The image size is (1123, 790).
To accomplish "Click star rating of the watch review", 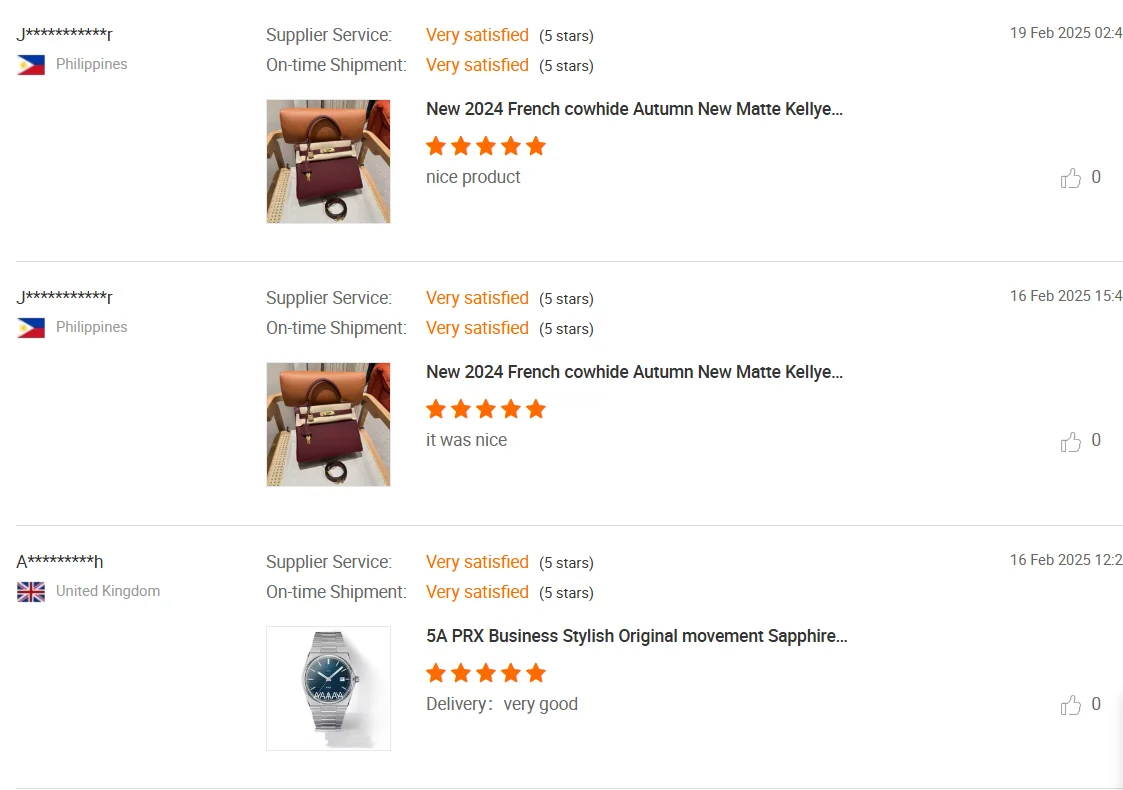I will click(x=486, y=673).
